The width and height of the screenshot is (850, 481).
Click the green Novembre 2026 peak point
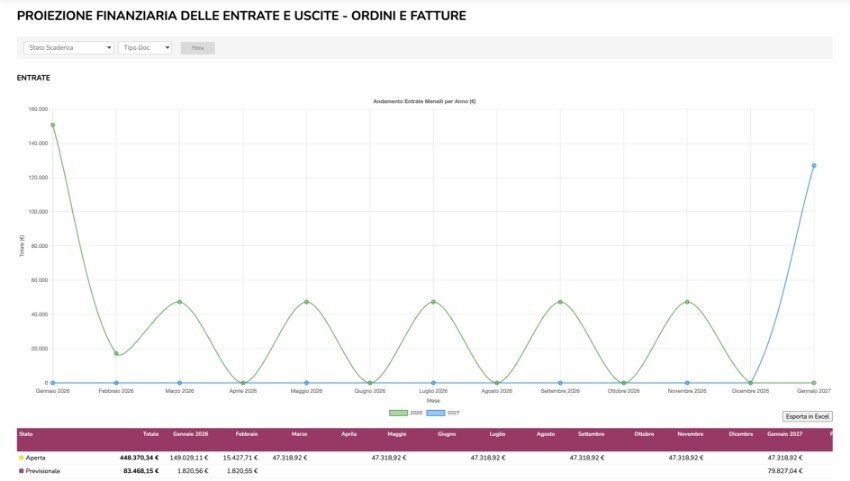687,302
